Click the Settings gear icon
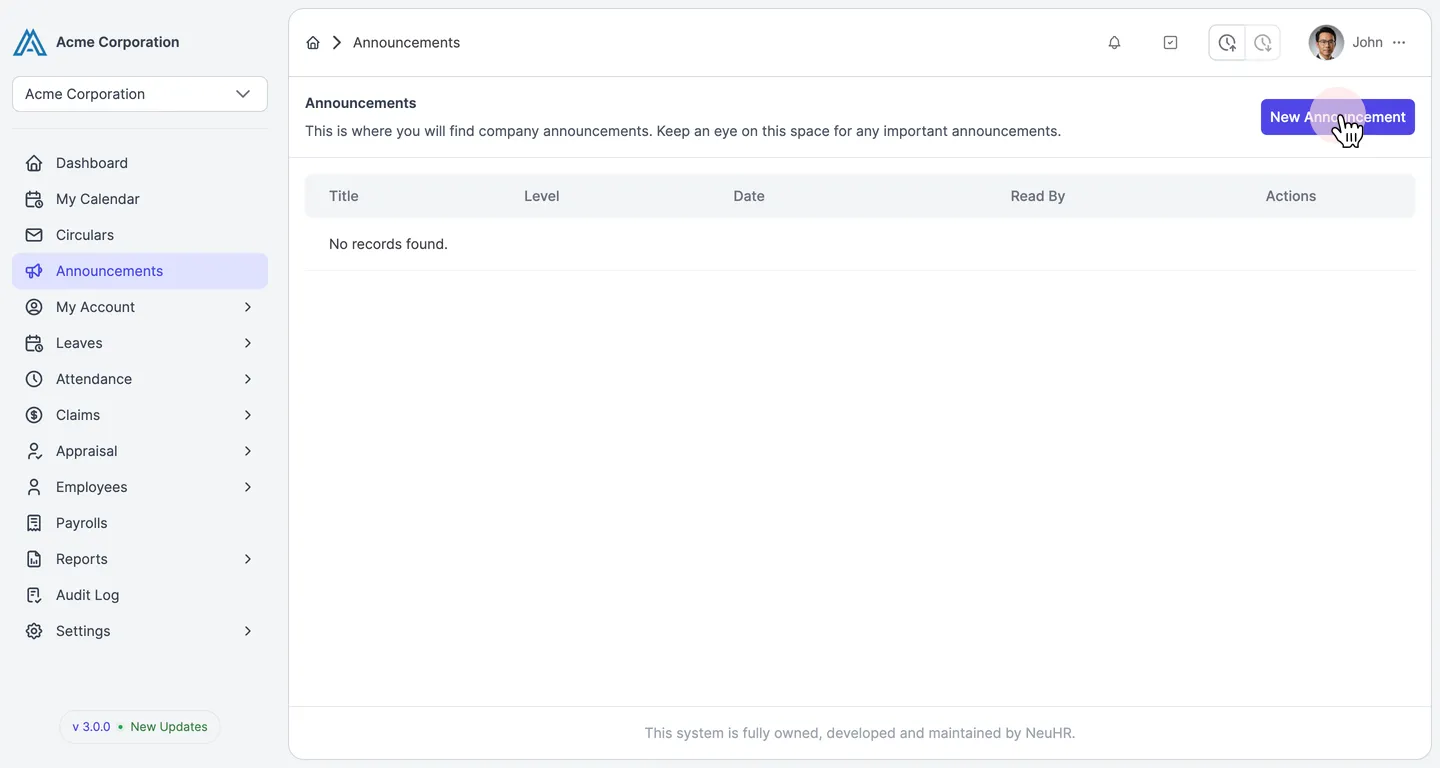1440x768 pixels. click(x=34, y=631)
